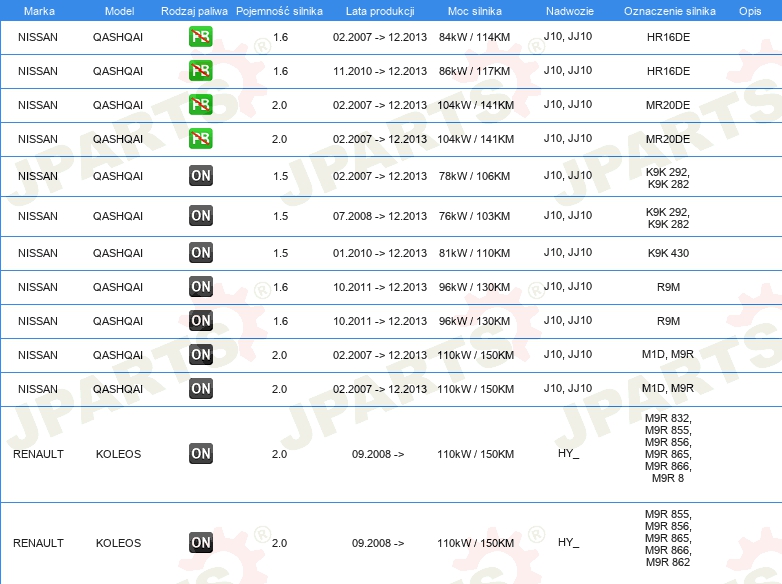Click the engine code list starting with M9R 832

tap(668, 448)
